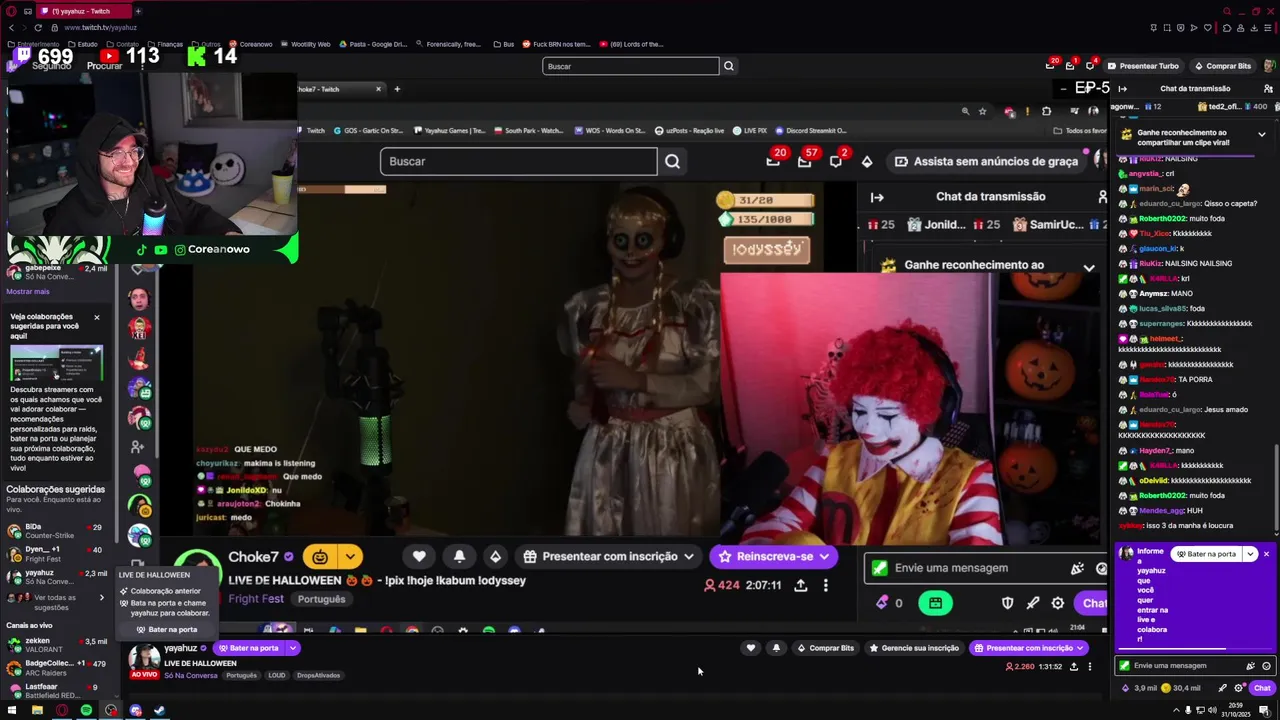
Task: Open Discord from the taskbar
Action: coord(135,710)
